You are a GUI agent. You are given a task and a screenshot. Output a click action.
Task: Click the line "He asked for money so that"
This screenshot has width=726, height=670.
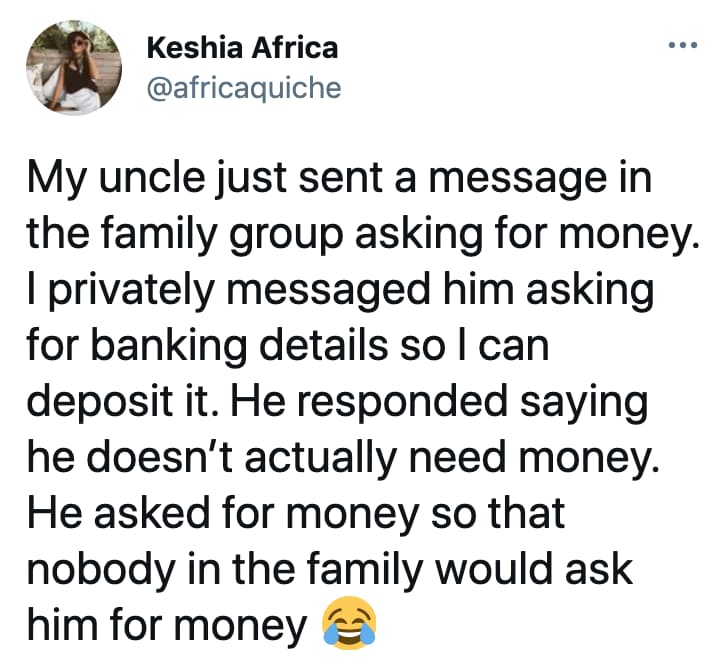click(x=296, y=512)
